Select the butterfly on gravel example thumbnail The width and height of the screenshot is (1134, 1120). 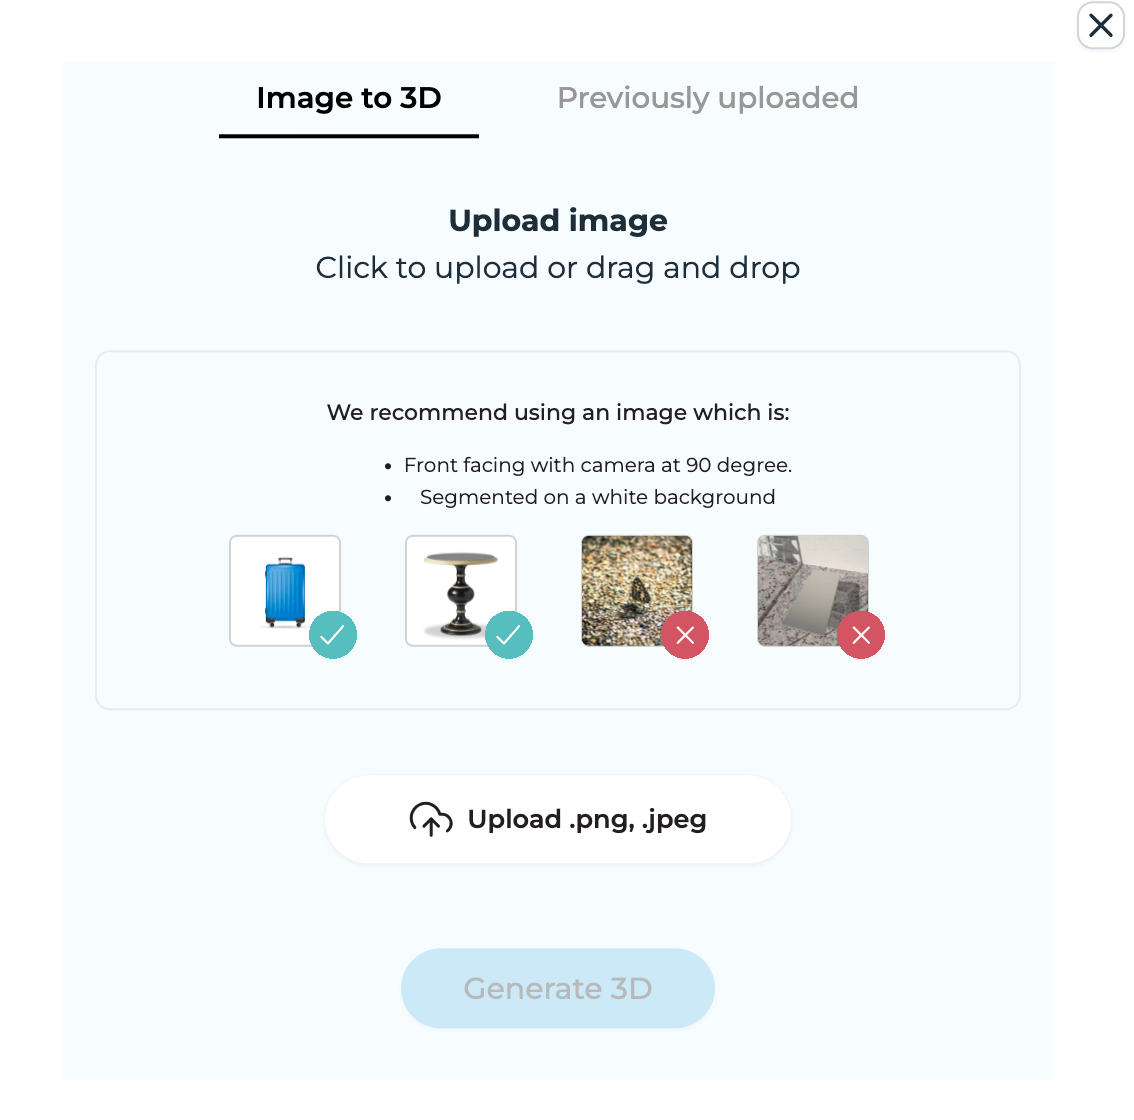point(636,591)
